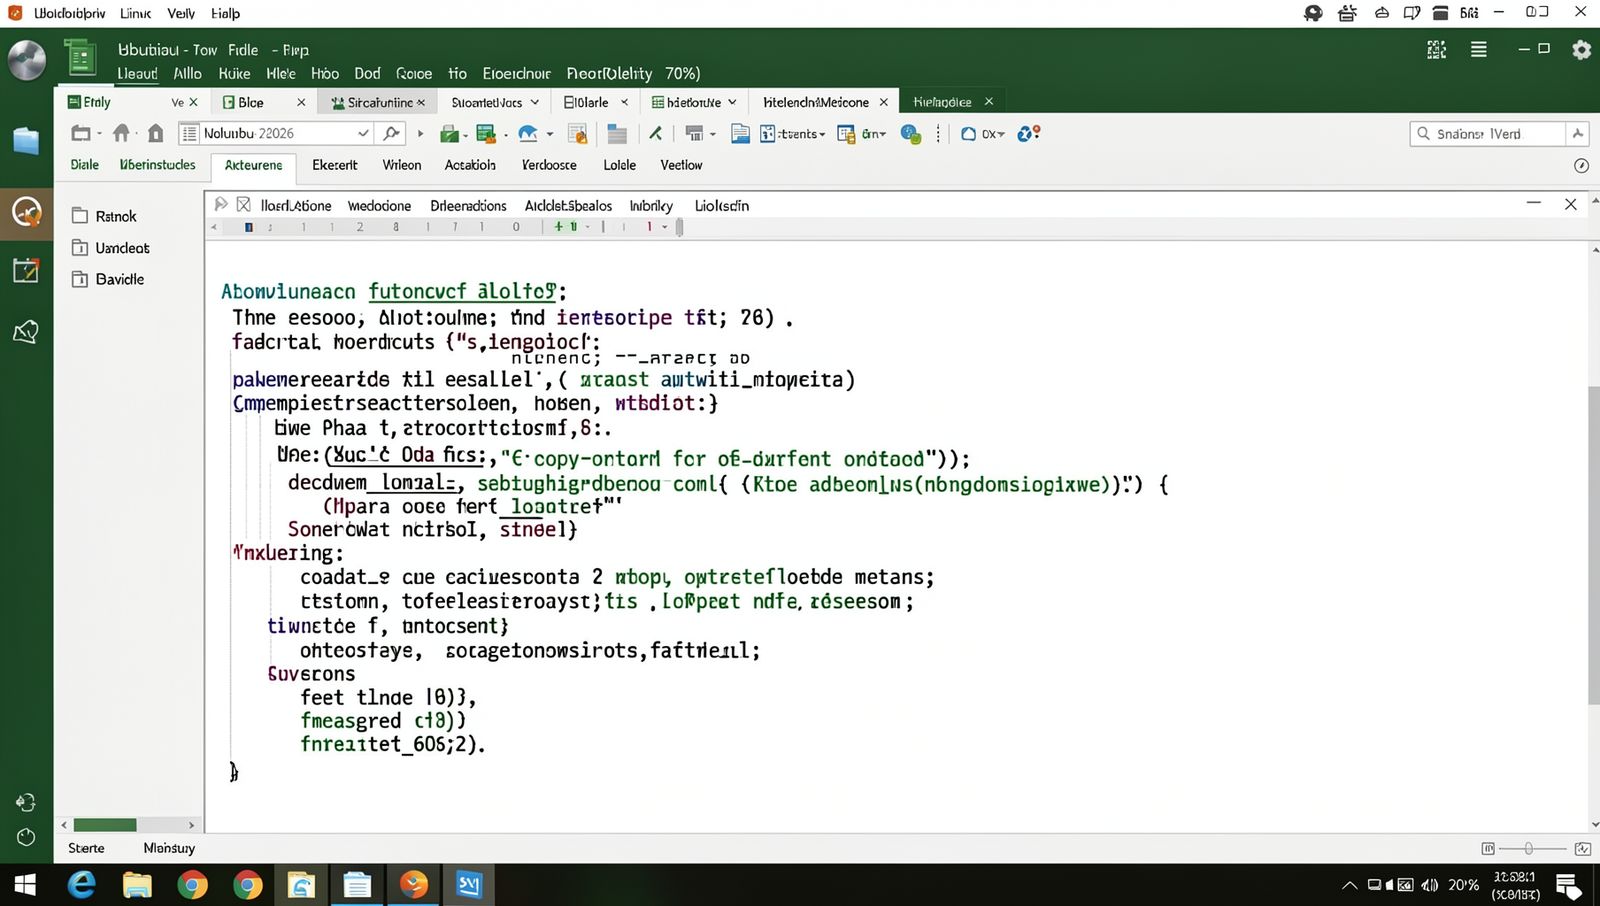Image resolution: width=1600 pixels, height=906 pixels.
Task: Open the ân dropdown in toolbar
Action: click(x=883, y=134)
